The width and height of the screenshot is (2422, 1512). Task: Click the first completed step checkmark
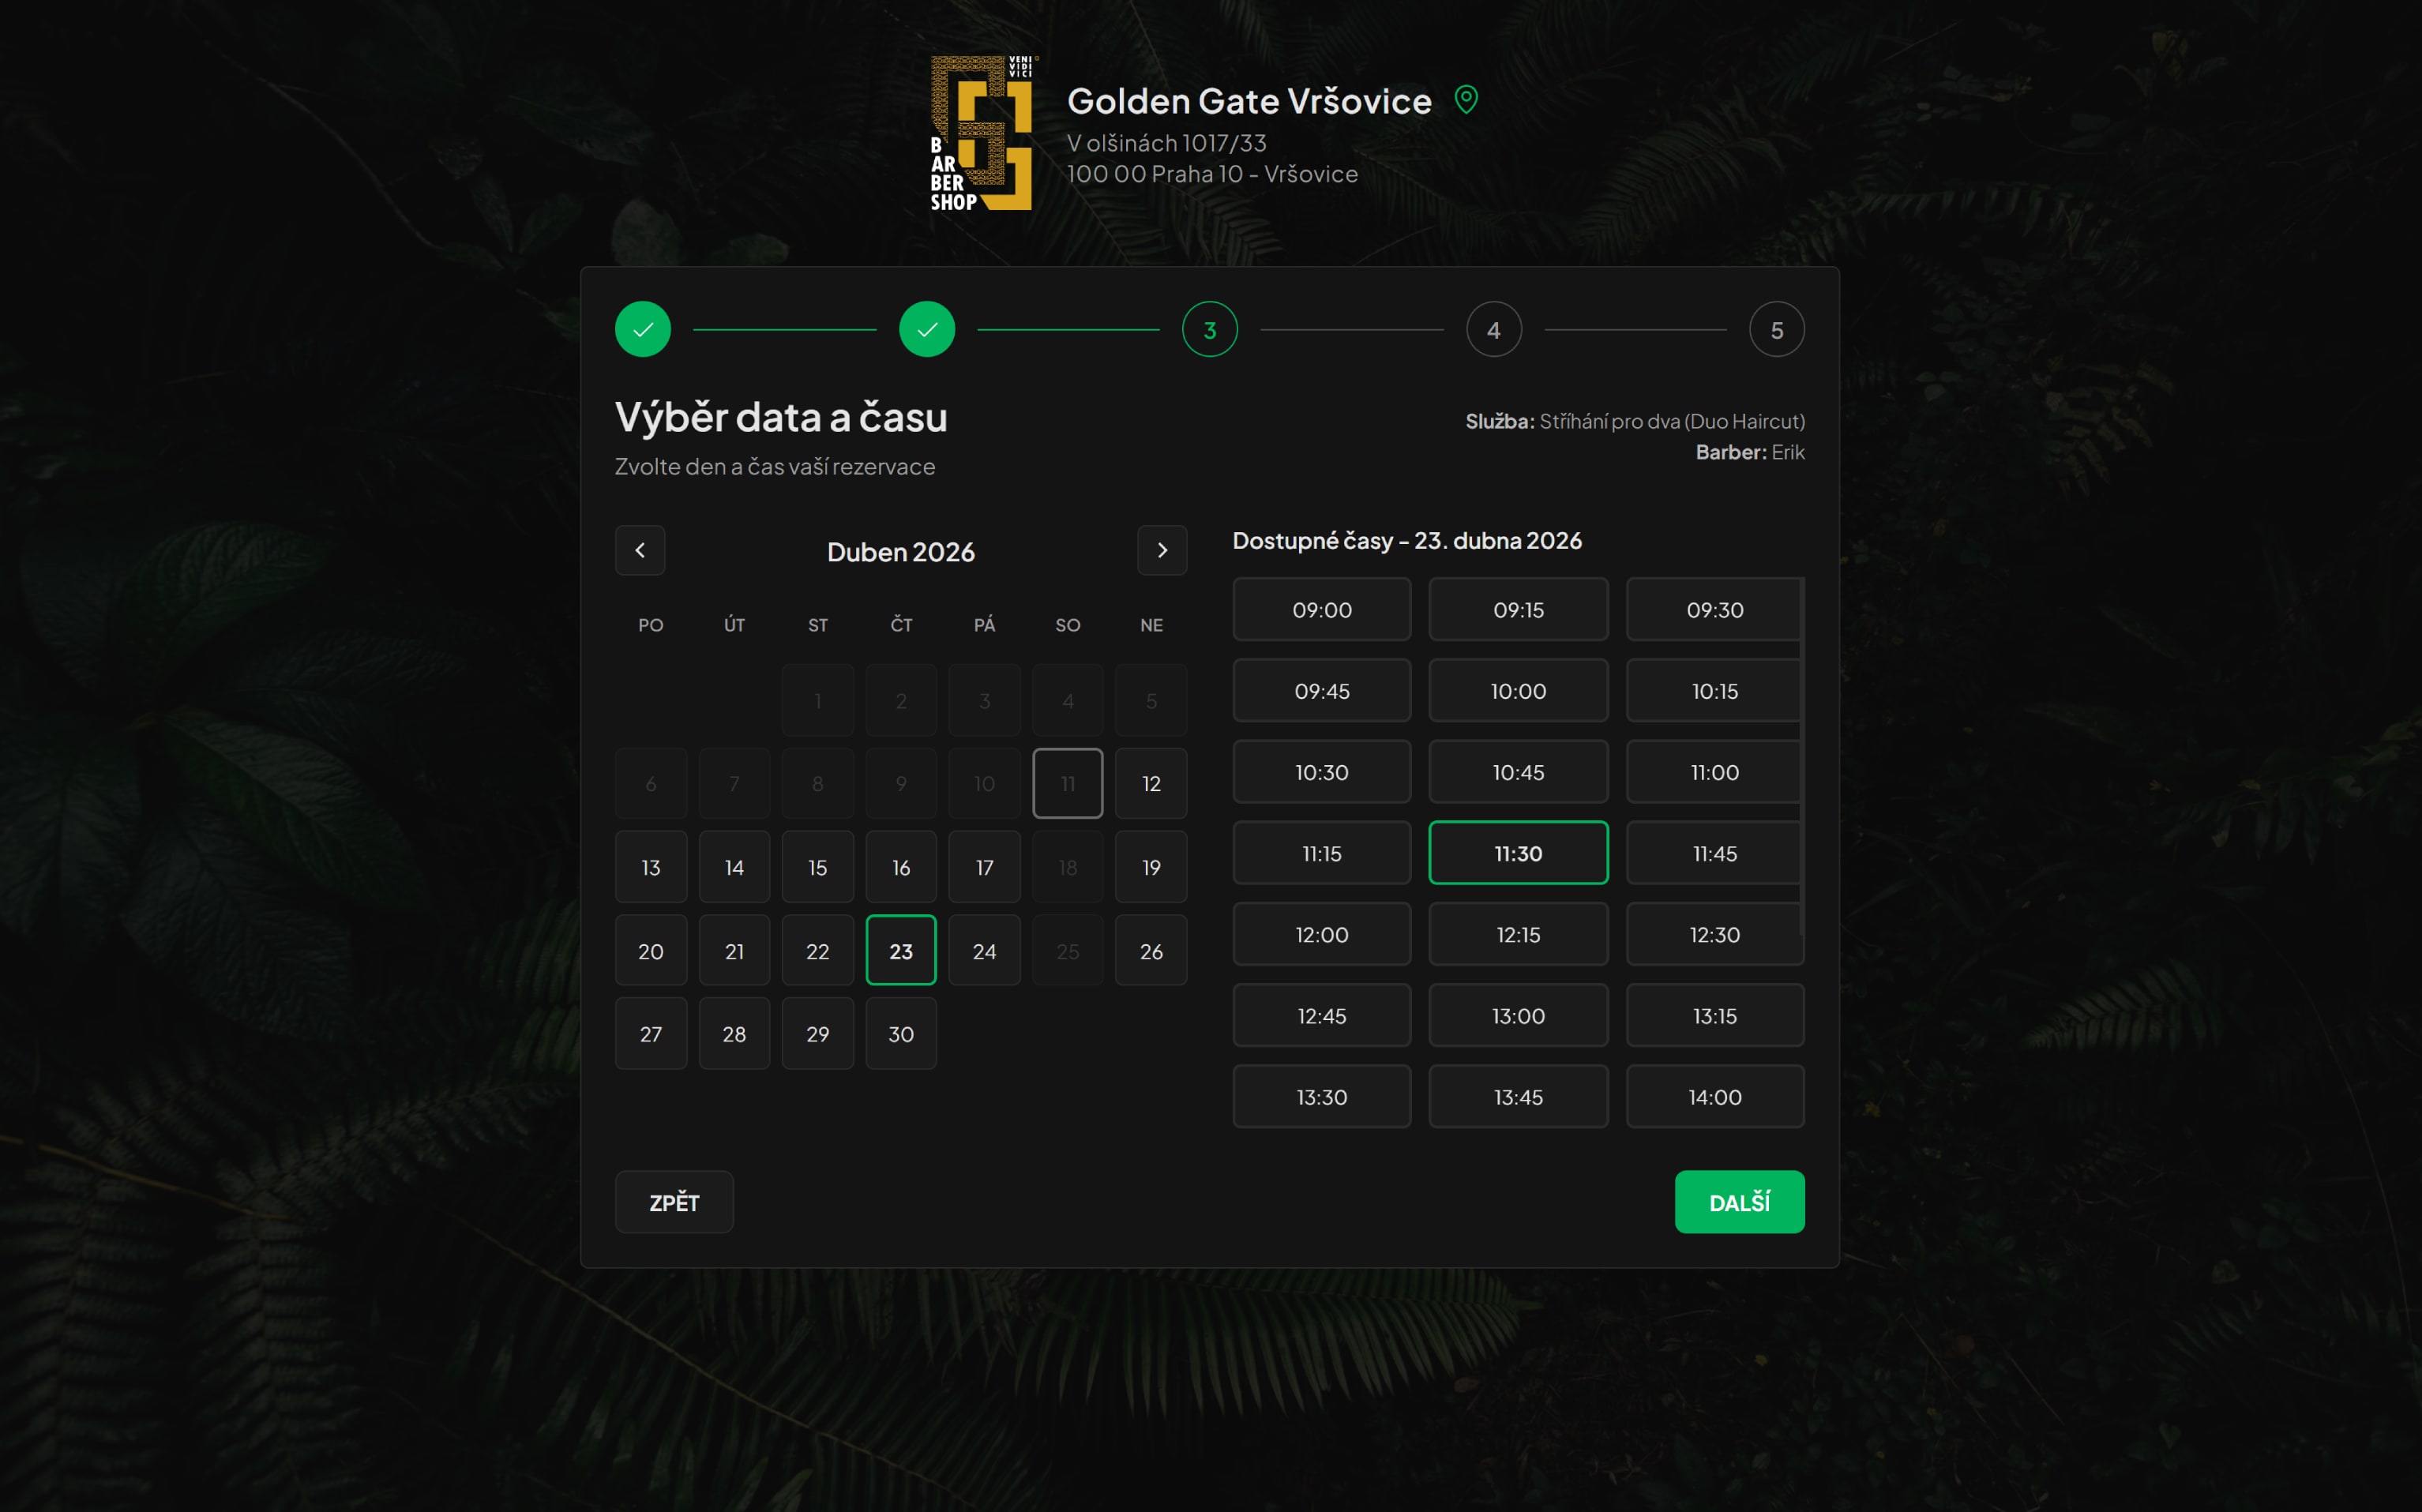point(643,329)
